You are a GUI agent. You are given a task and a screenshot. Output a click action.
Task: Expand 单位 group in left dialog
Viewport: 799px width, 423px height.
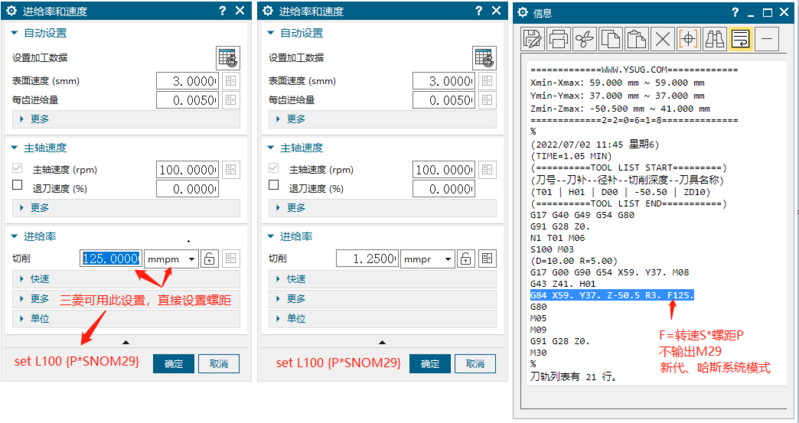pyautogui.click(x=126, y=319)
